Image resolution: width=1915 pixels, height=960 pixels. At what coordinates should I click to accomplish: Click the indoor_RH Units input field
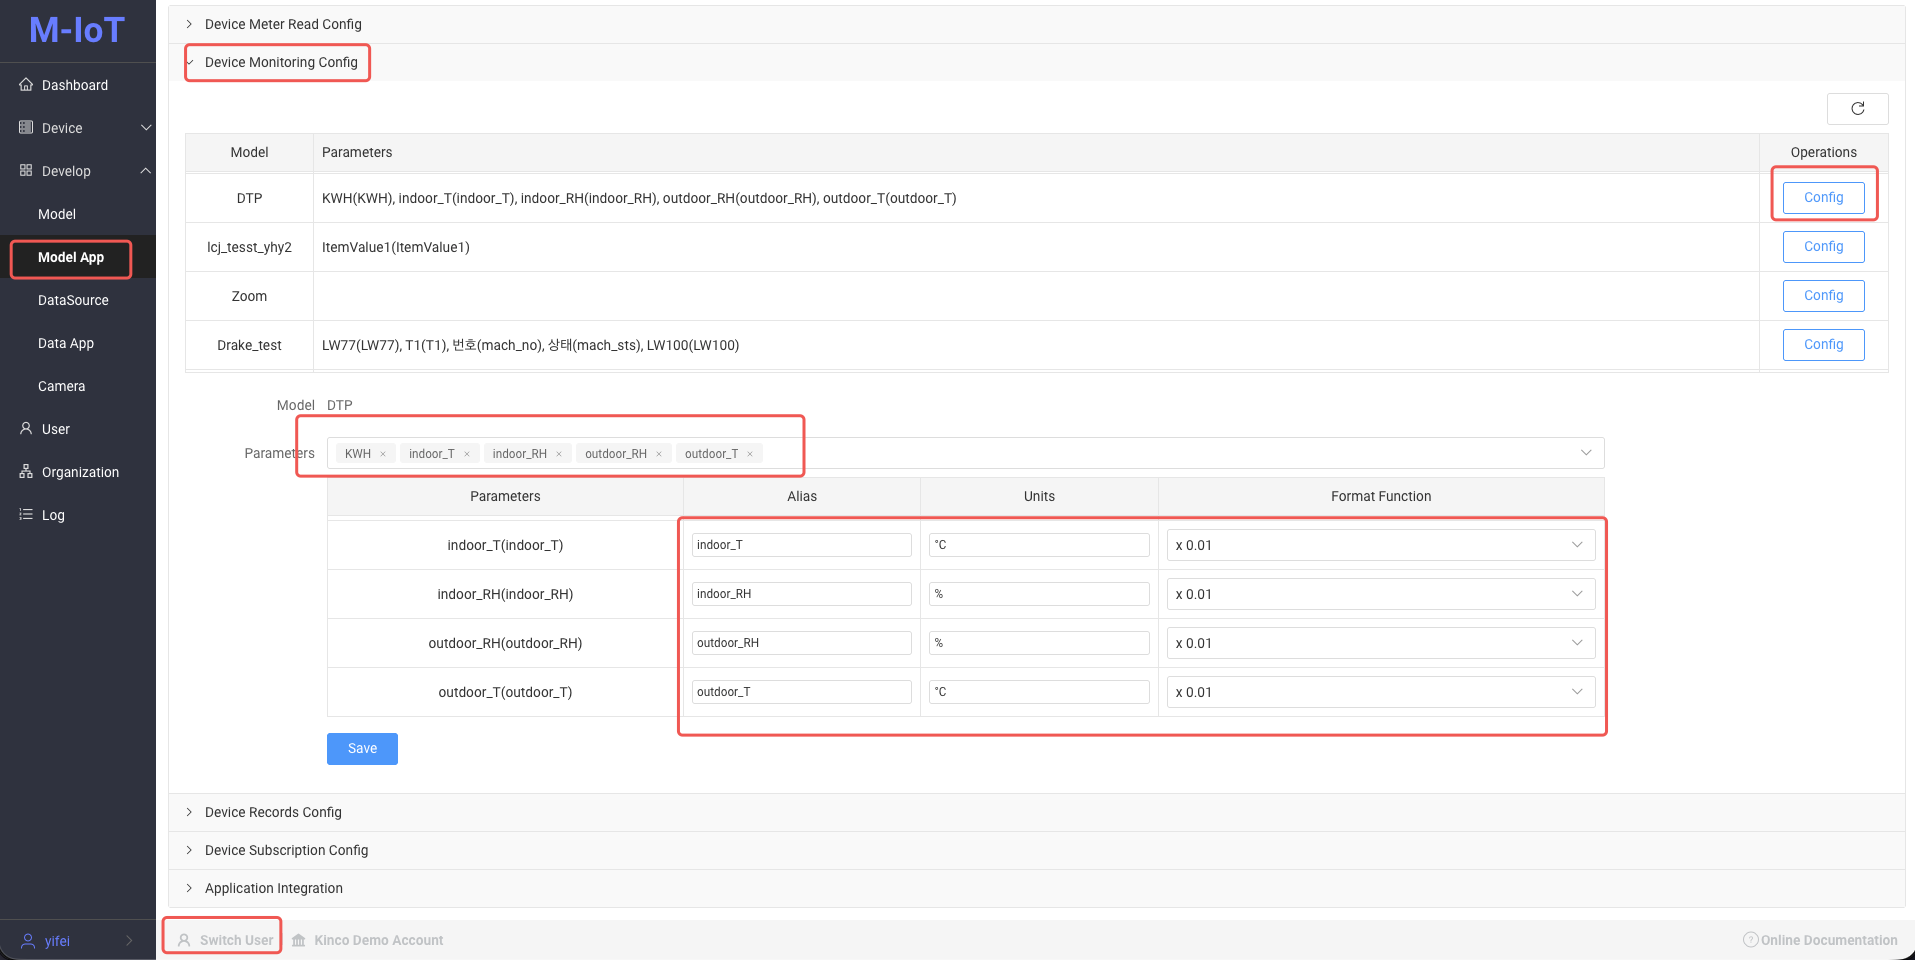pyautogui.click(x=1039, y=594)
